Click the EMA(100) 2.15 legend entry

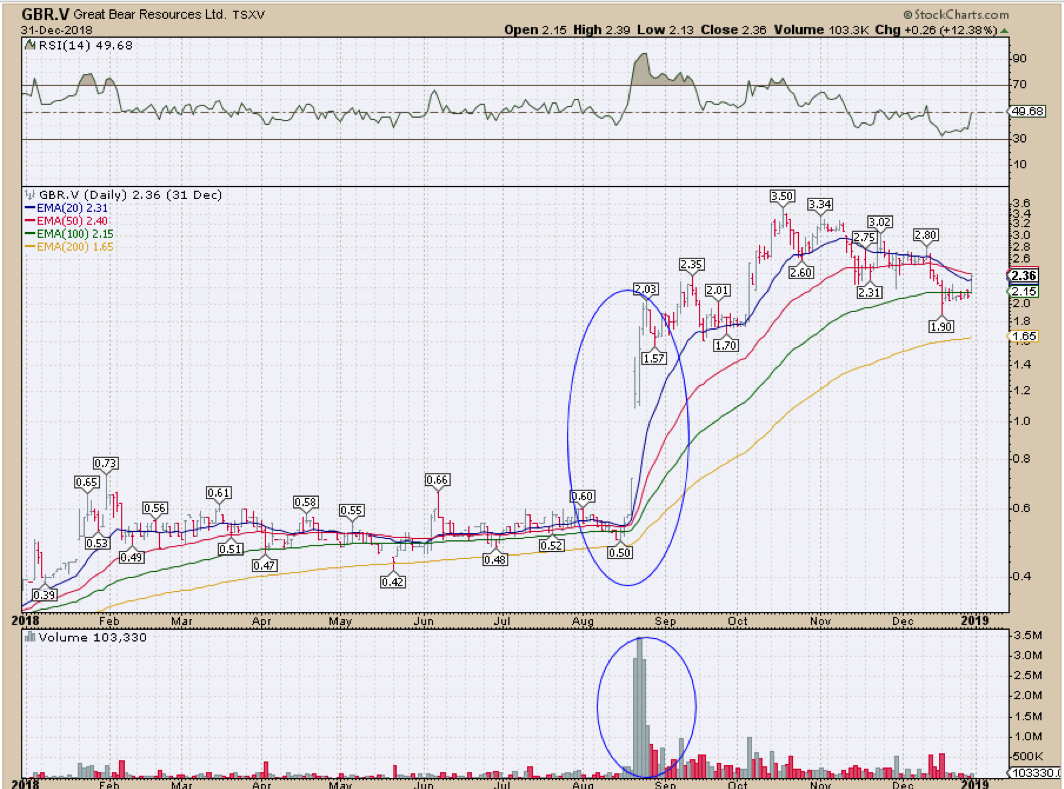69,234
